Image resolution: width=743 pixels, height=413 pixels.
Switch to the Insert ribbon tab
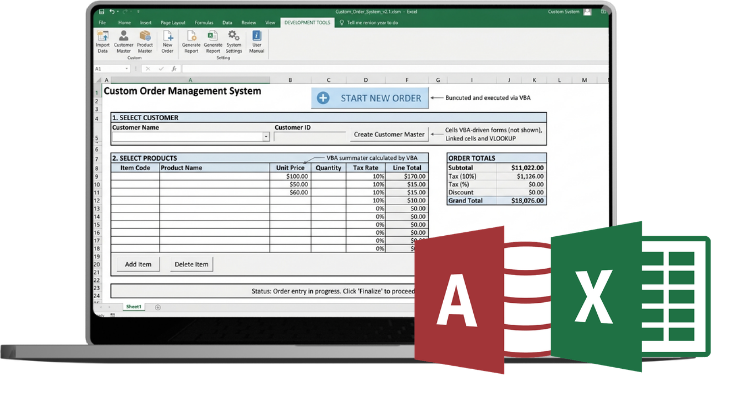pyautogui.click(x=145, y=22)
